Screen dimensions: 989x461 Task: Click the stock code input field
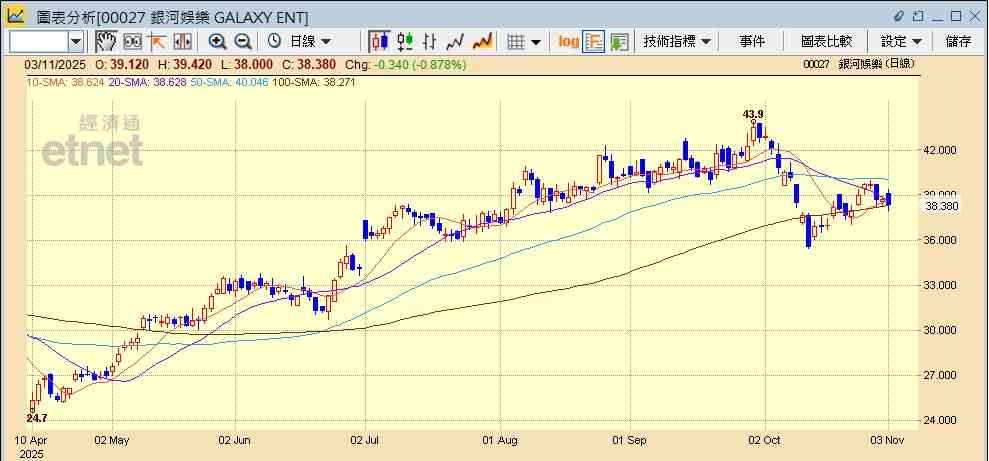38,41
